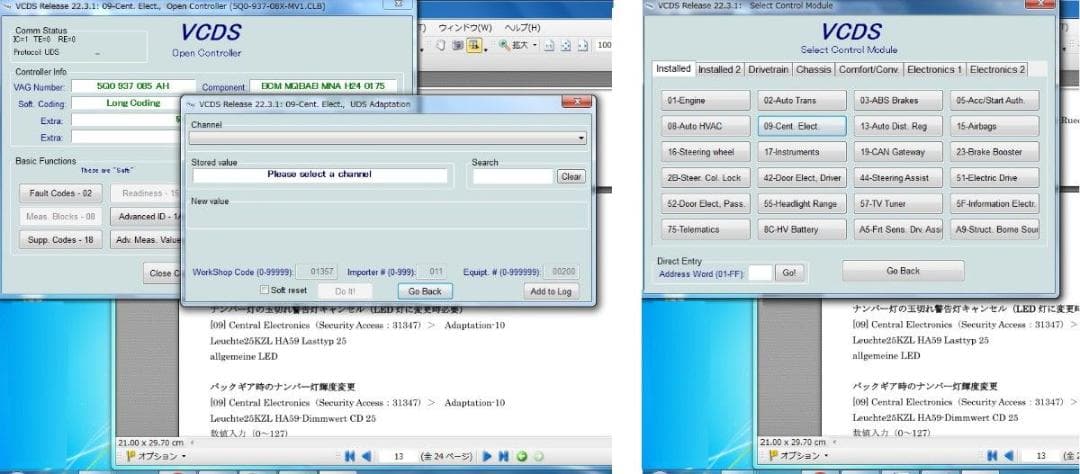Click Go! next to Address Word field
The height and width of the screenshot is (474, 1080).
pos(789,273)
